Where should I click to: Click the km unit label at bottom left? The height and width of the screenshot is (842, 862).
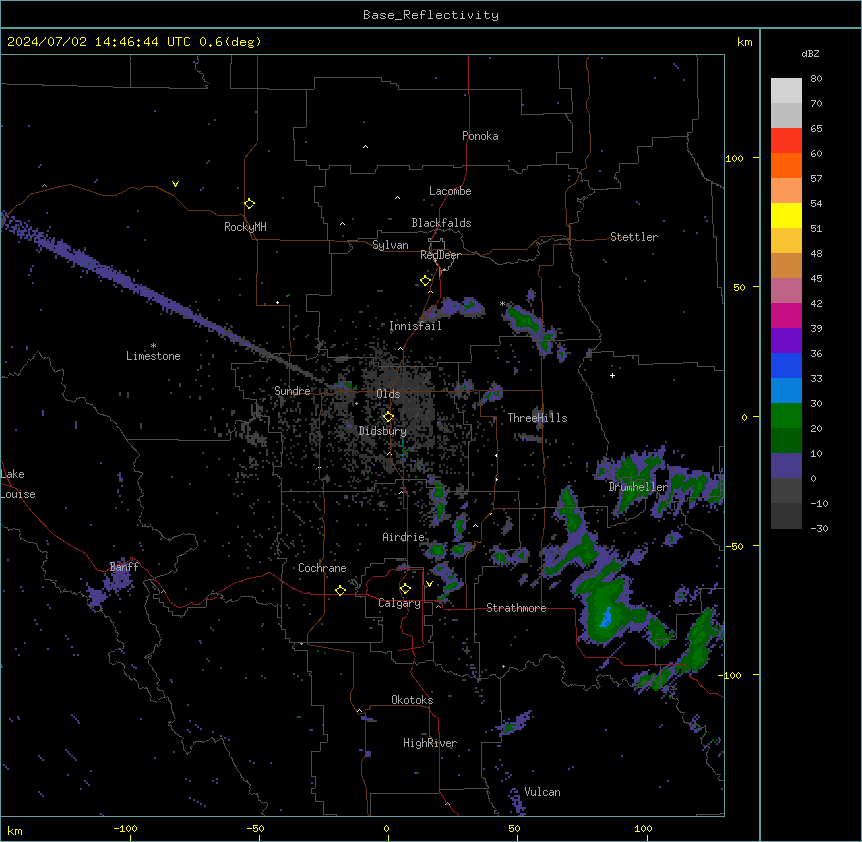tap(15, 831)
